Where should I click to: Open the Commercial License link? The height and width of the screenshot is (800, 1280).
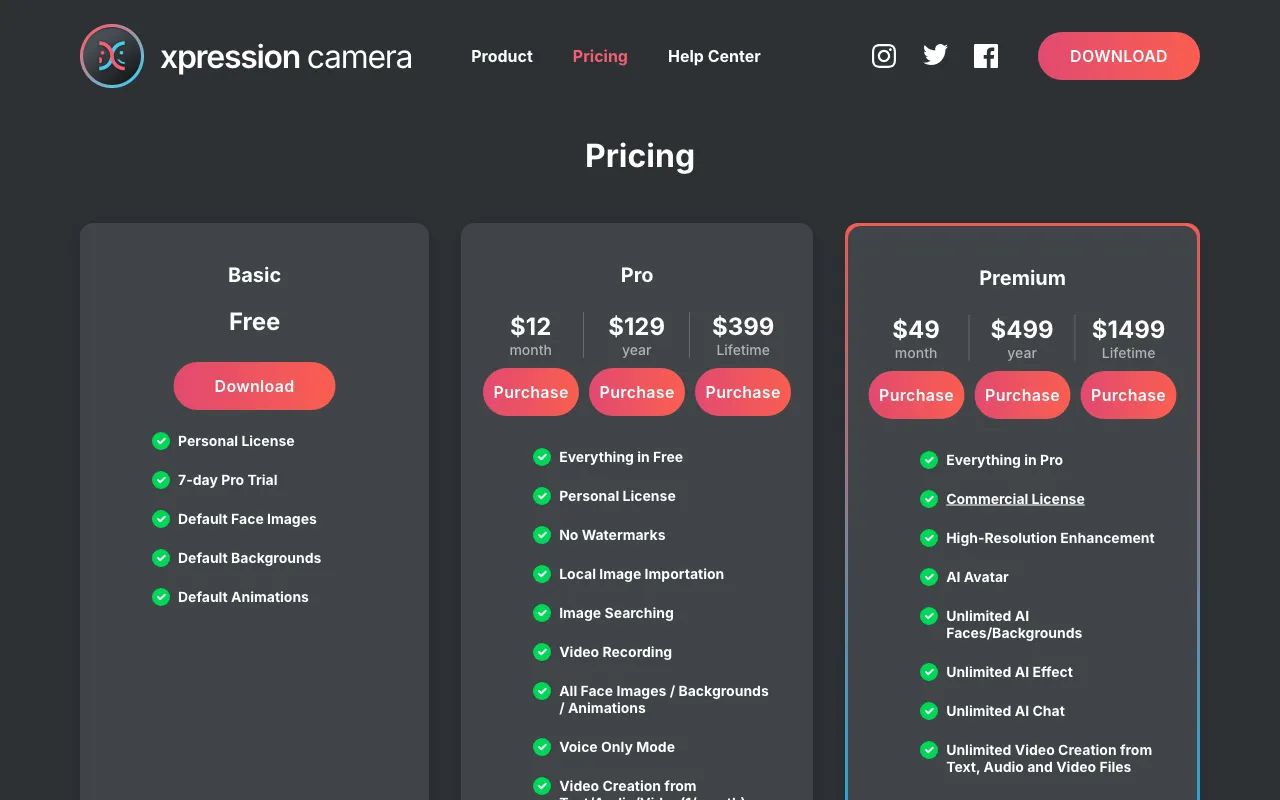coord(1015,499)
